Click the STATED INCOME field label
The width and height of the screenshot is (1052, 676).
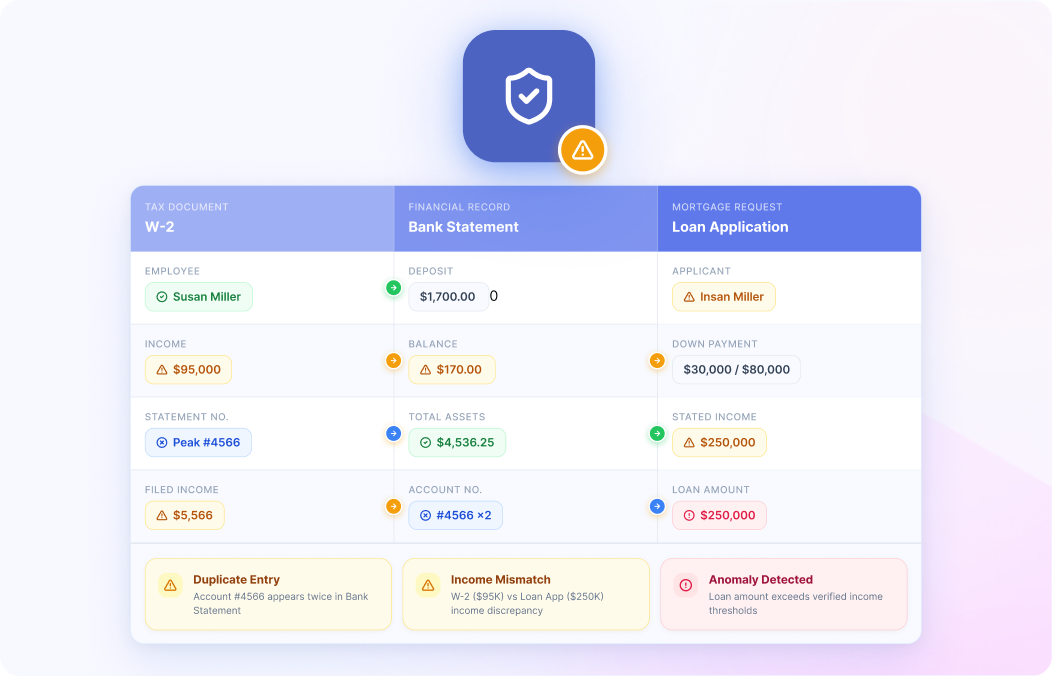tap(715, 416)
